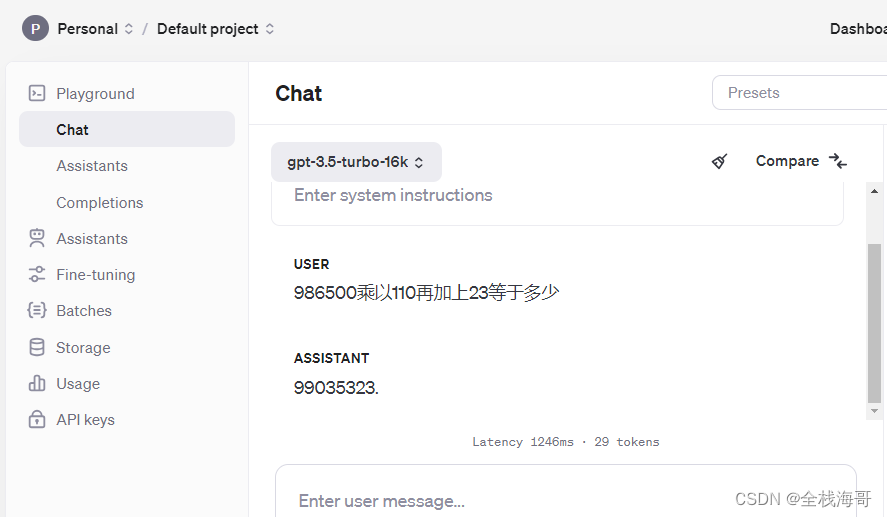Open Completions in the sidebar
Image resolution: width=887 pixels, height=517 pixels.
coord(100,203)
